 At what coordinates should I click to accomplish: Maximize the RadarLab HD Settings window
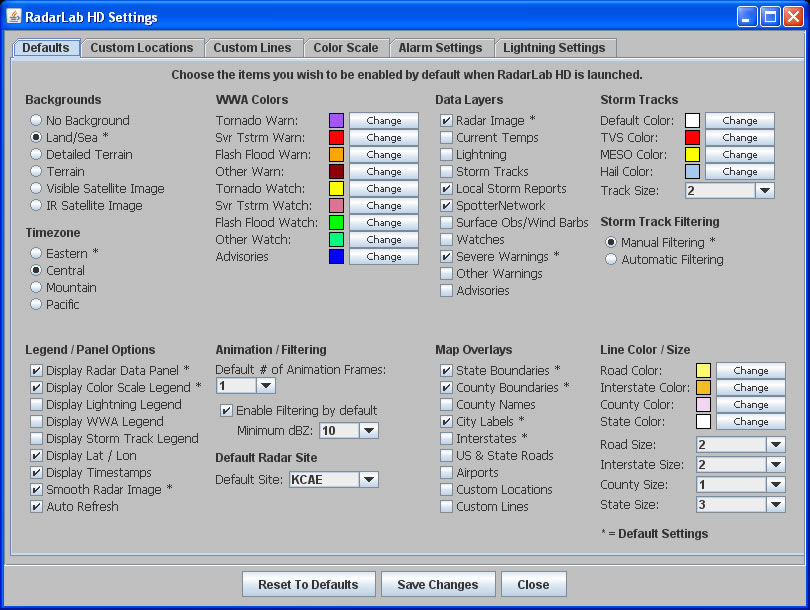770,17
